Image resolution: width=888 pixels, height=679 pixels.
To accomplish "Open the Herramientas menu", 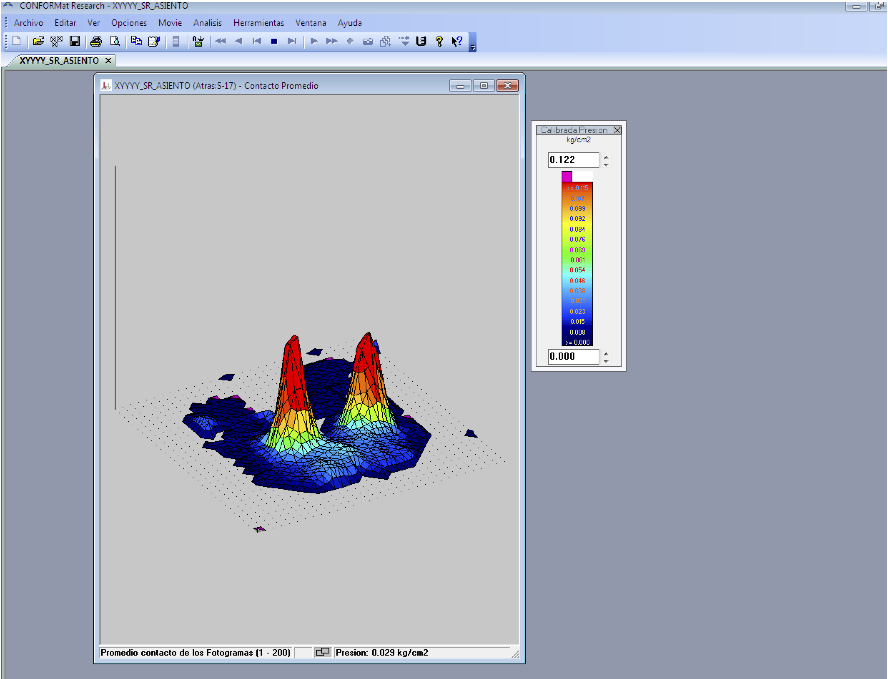I will [258, 22].
